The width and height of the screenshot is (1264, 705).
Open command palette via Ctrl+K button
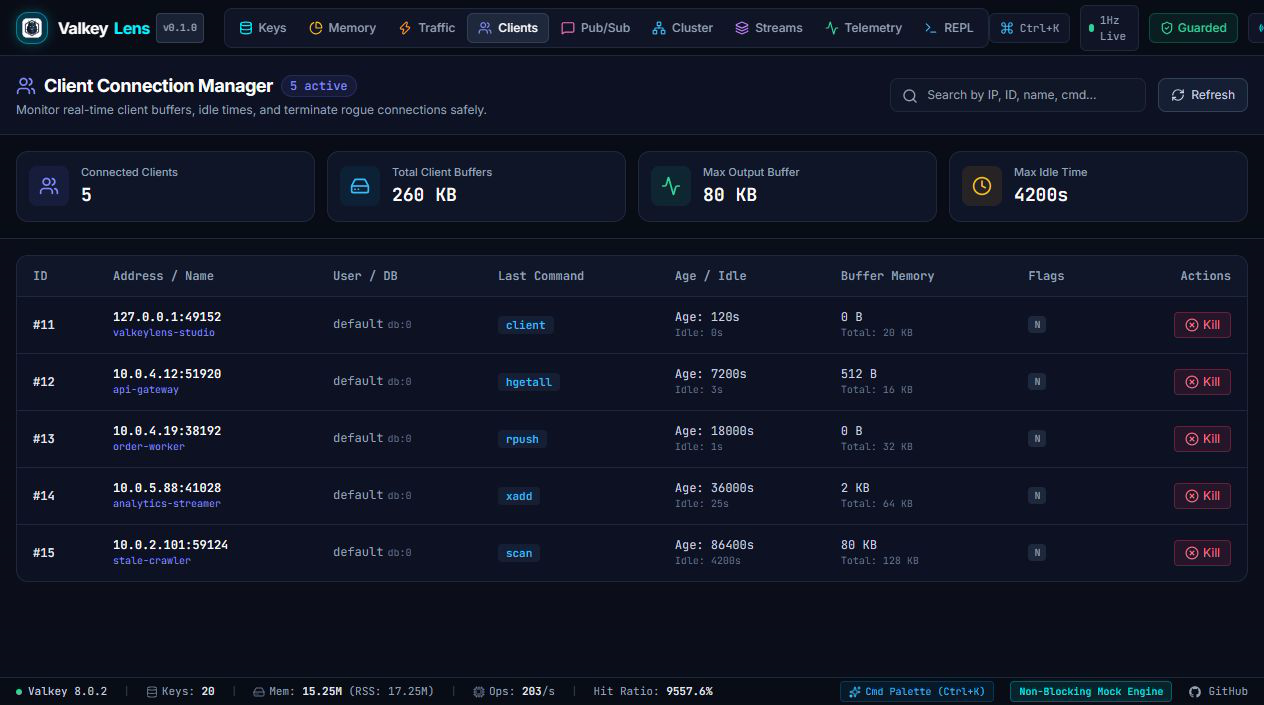(1029, 28)
